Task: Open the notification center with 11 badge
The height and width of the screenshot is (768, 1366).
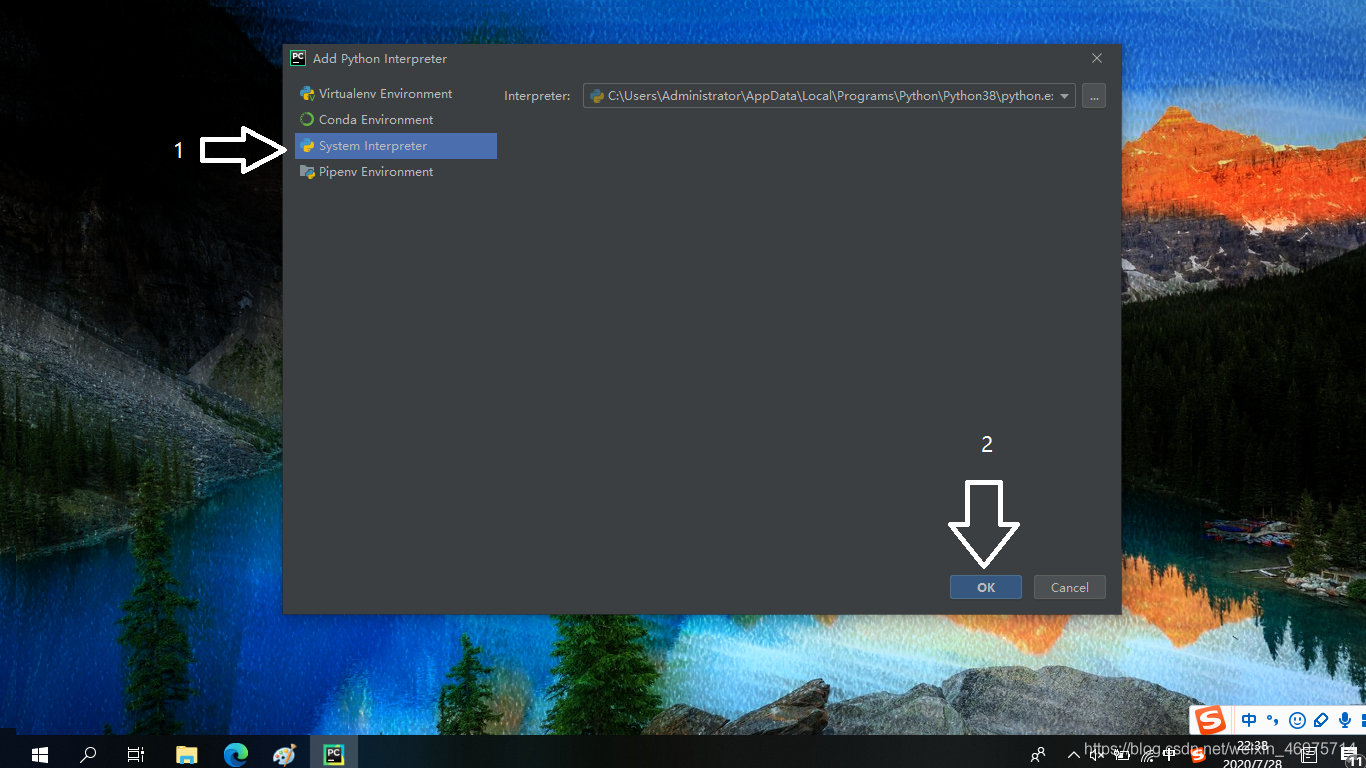Action: coord(1350,757)
